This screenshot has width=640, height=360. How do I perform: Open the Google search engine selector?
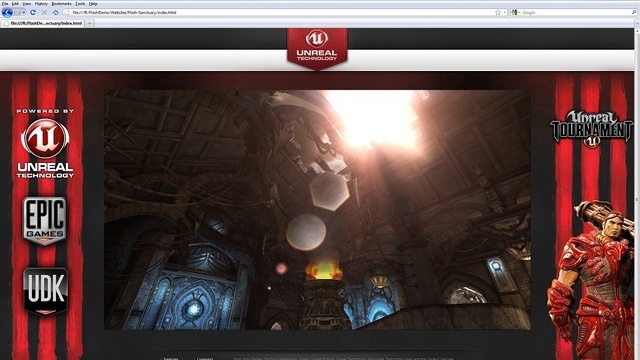tap(515, 13)
